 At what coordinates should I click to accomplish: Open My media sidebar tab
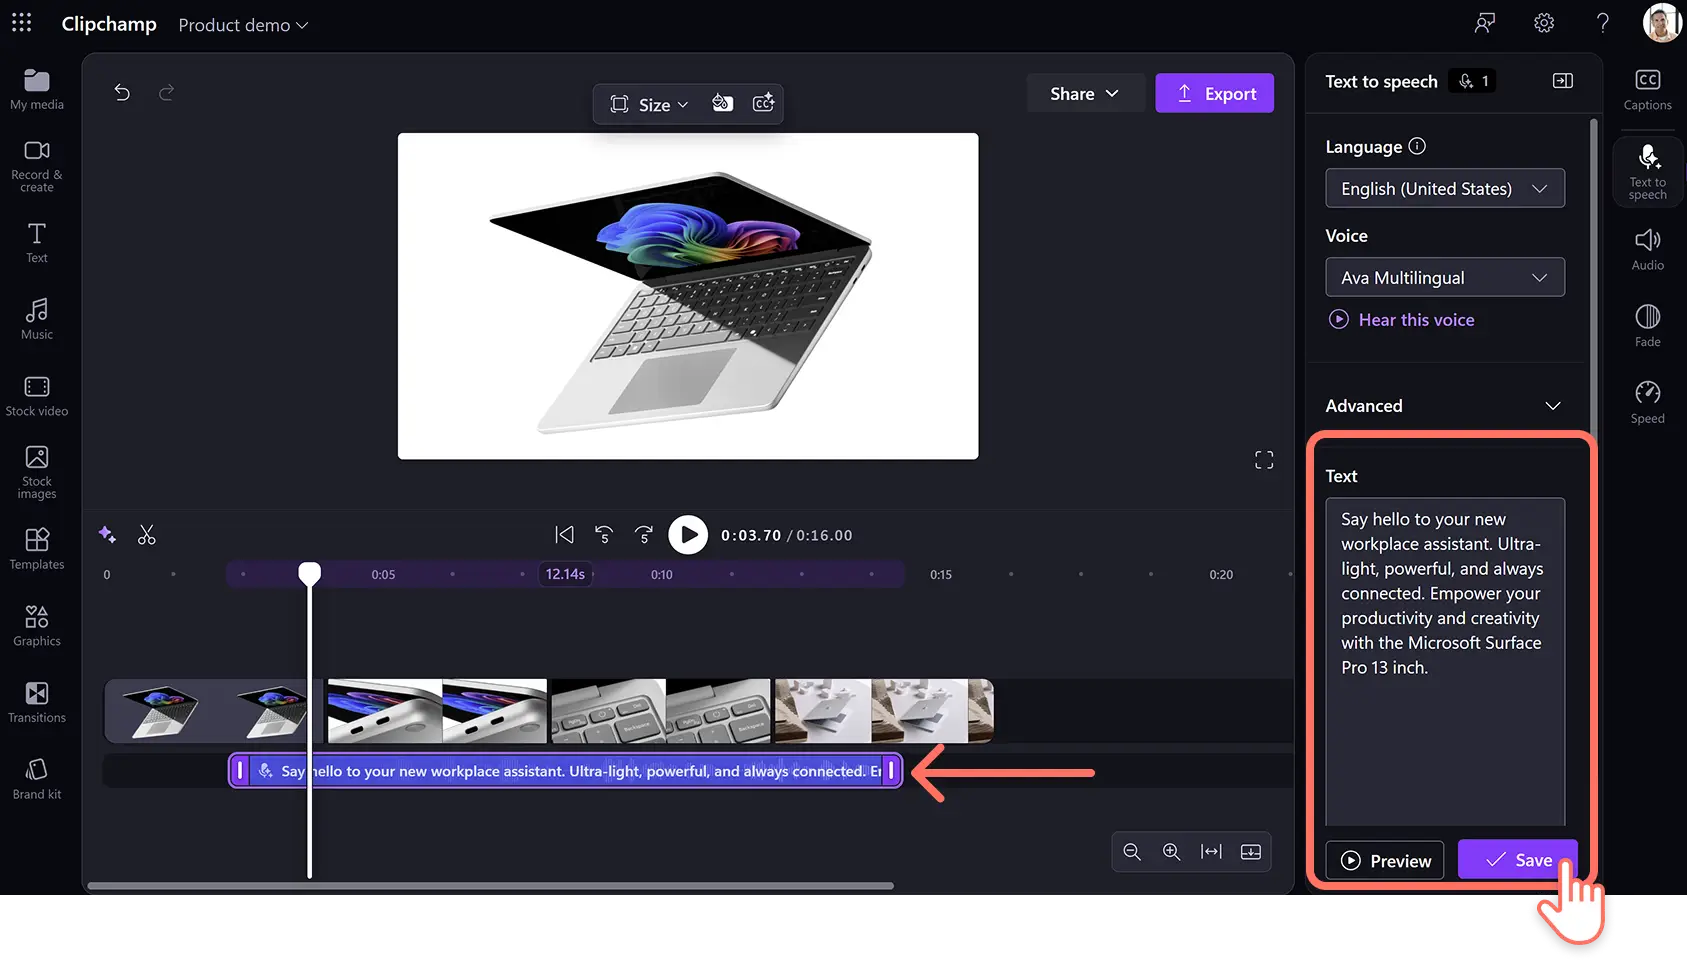(37, 89)
